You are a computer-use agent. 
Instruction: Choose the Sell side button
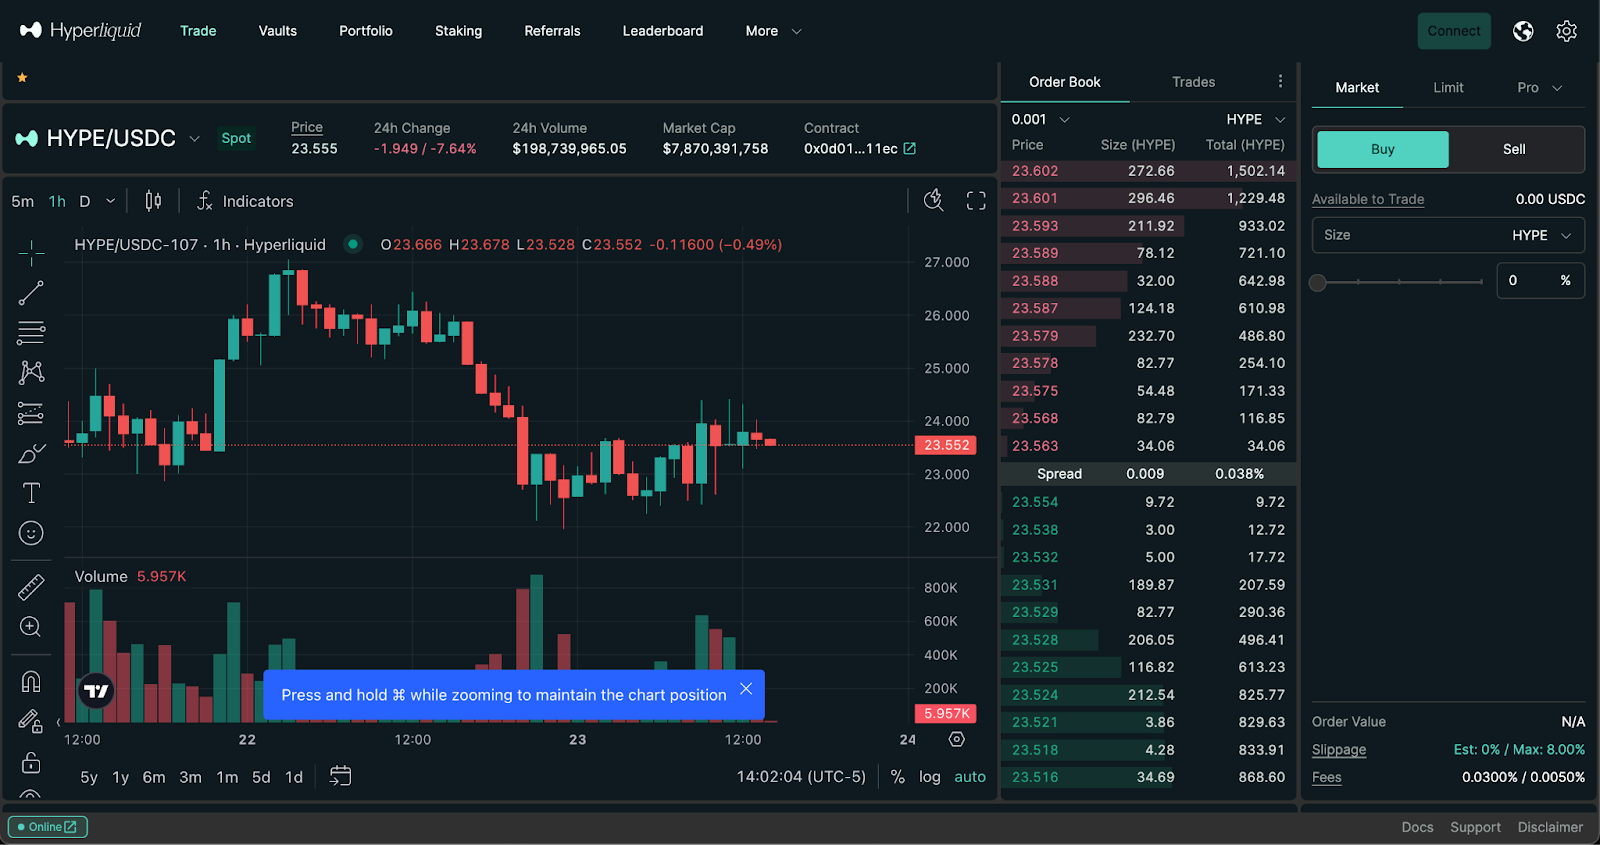coord(1514,149)
